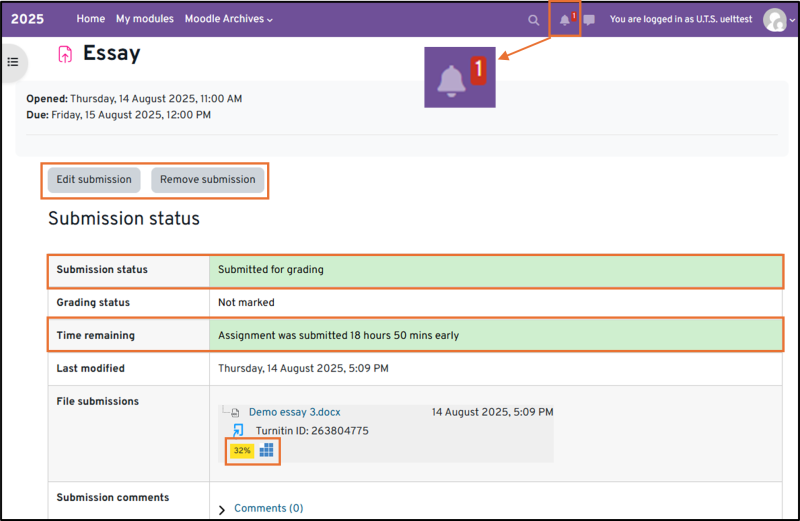Open the user menu dropdown arrow
This screenshot has height=521, width=800.
(x=791, y=20)
